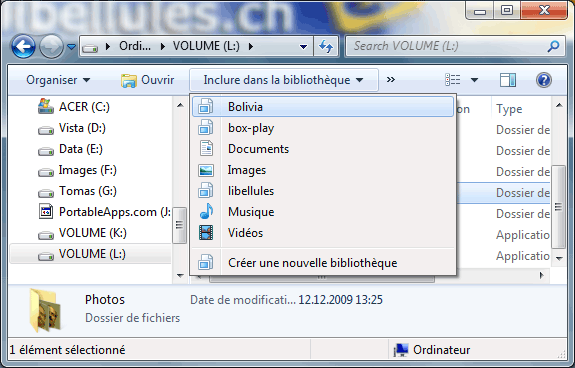The image size is (575, 368).
Task: Click the highlighted Dossier de row cell
Action: (x=523, y=192)
